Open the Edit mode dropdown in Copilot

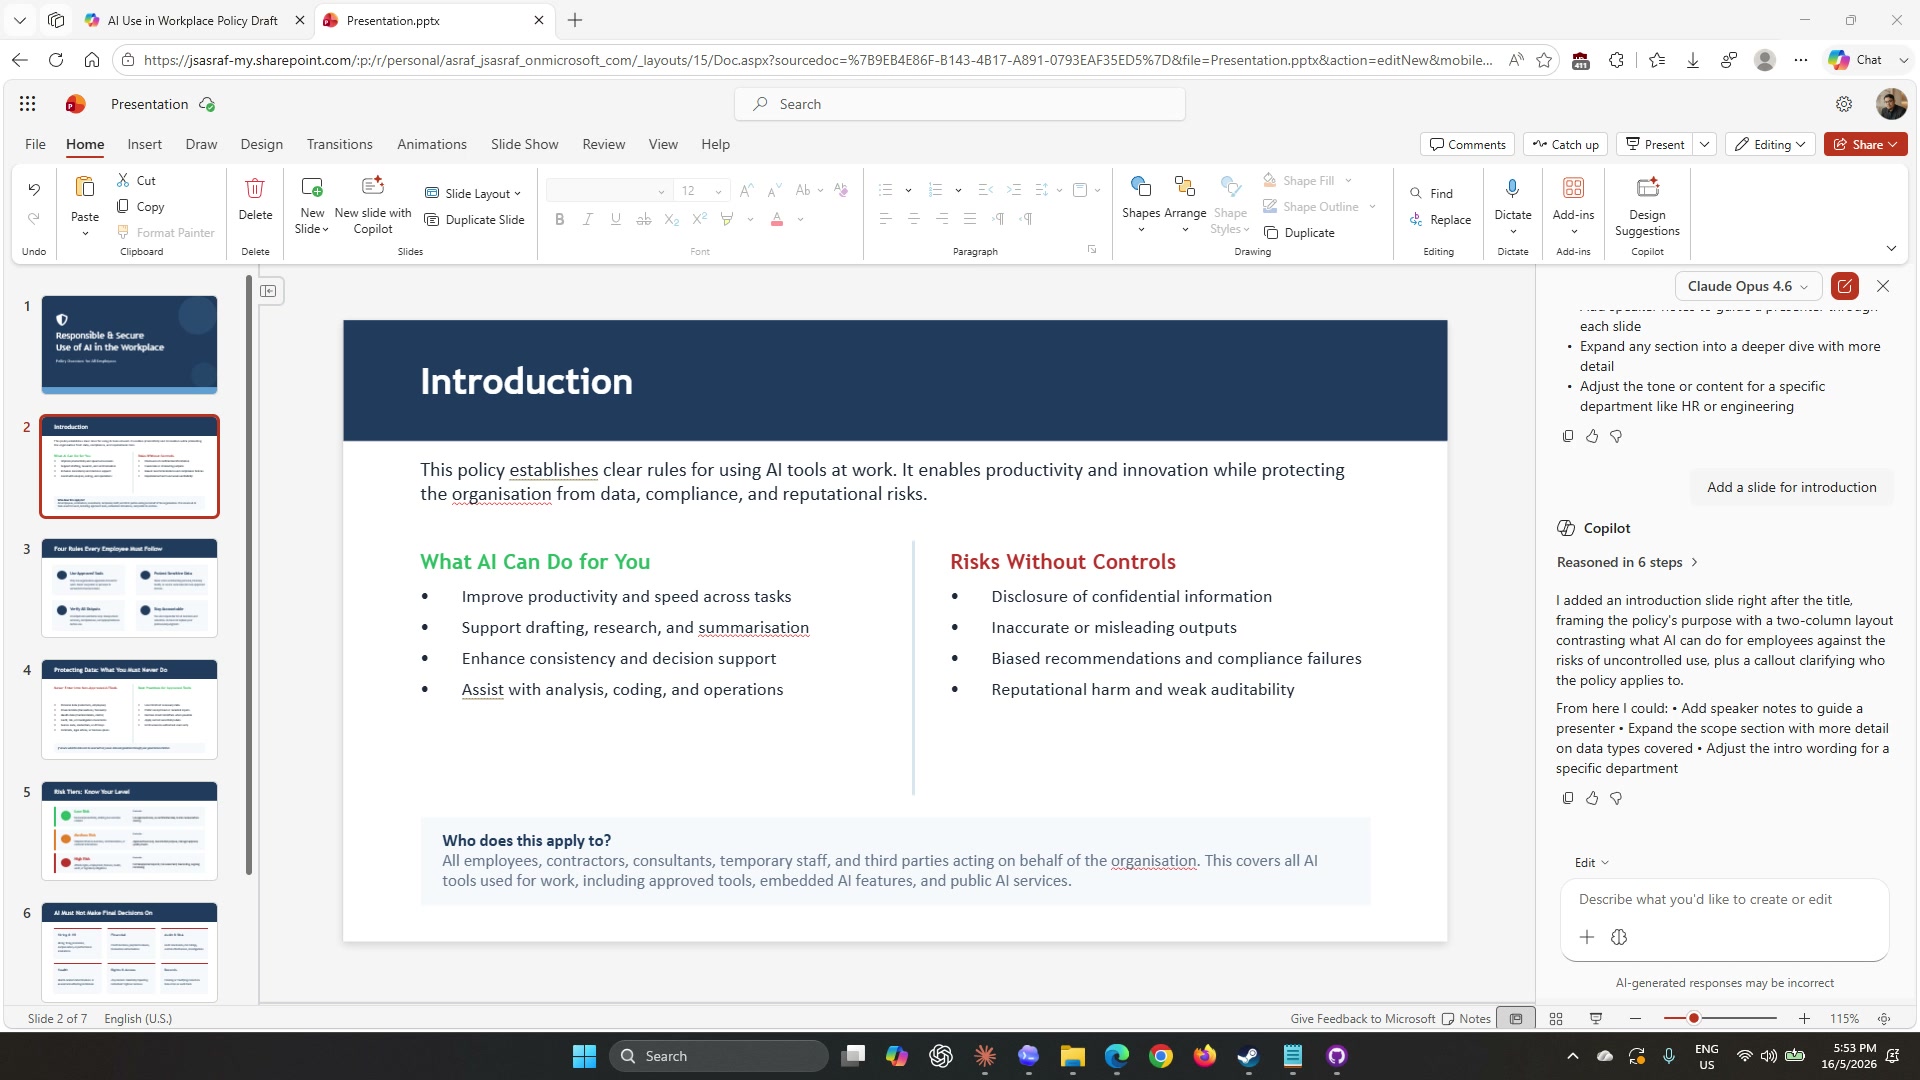[1592, 863]
